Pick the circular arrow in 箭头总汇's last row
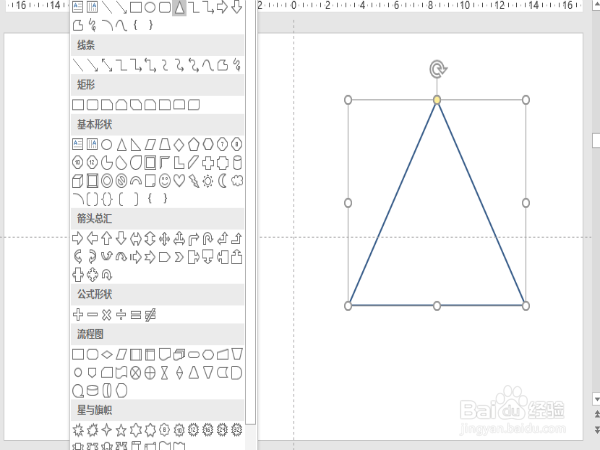Image resolution: width=600 pixels, height=450 pixels. click(107, 275)
